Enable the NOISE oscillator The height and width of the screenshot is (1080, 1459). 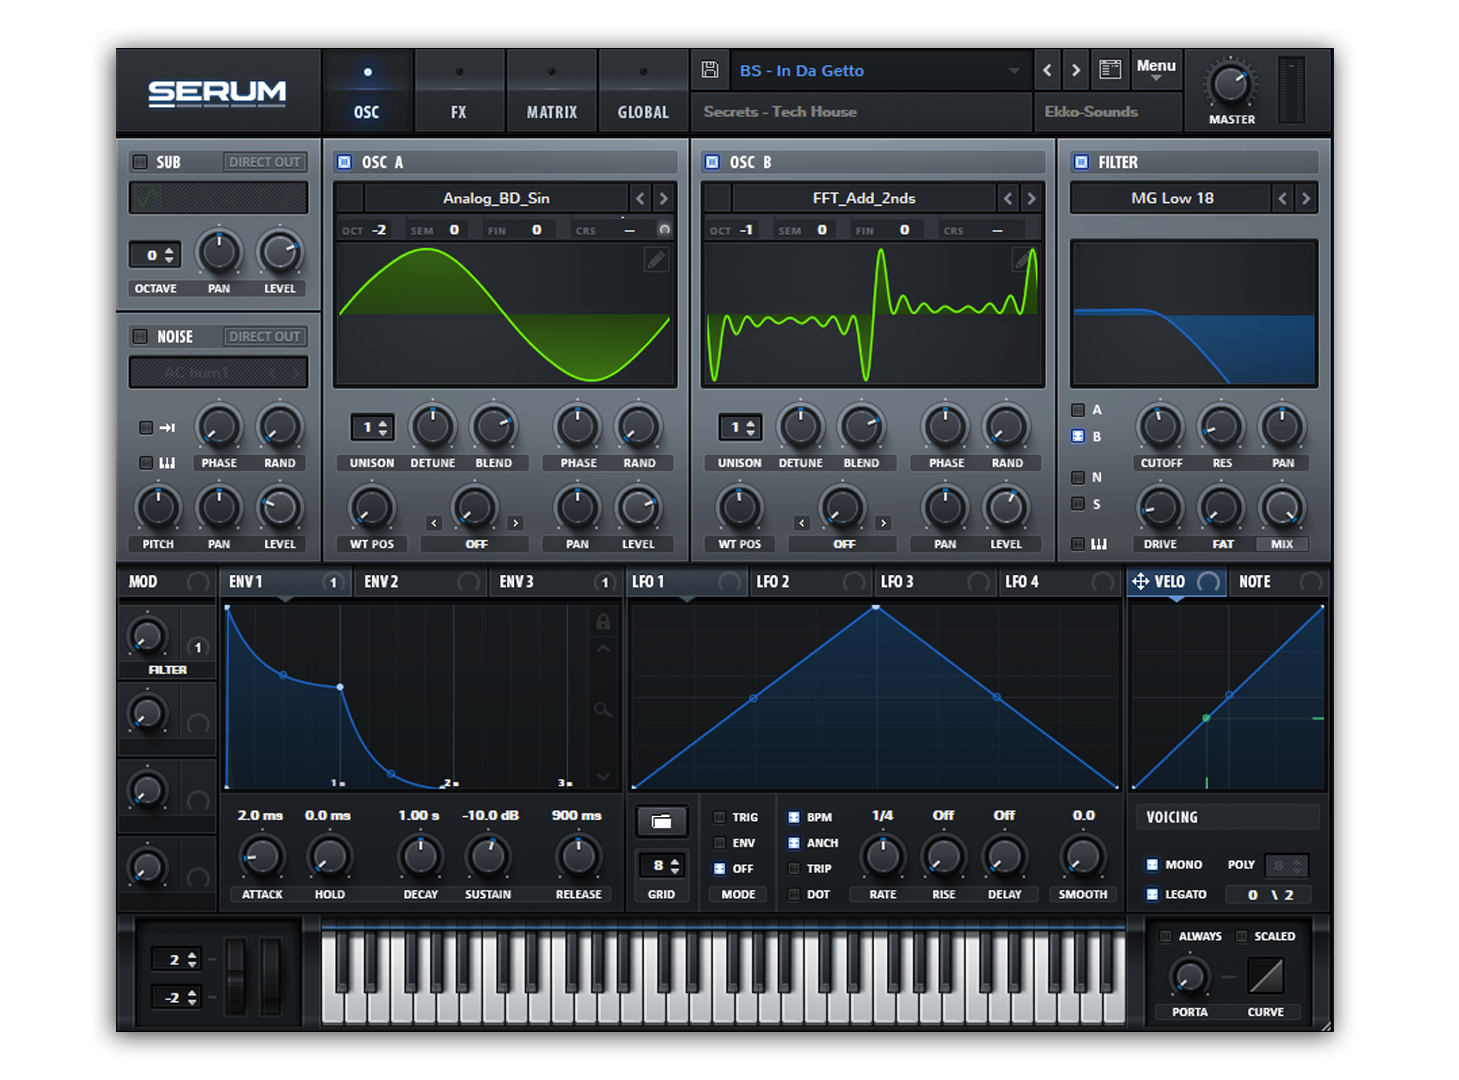pos(140,337)
